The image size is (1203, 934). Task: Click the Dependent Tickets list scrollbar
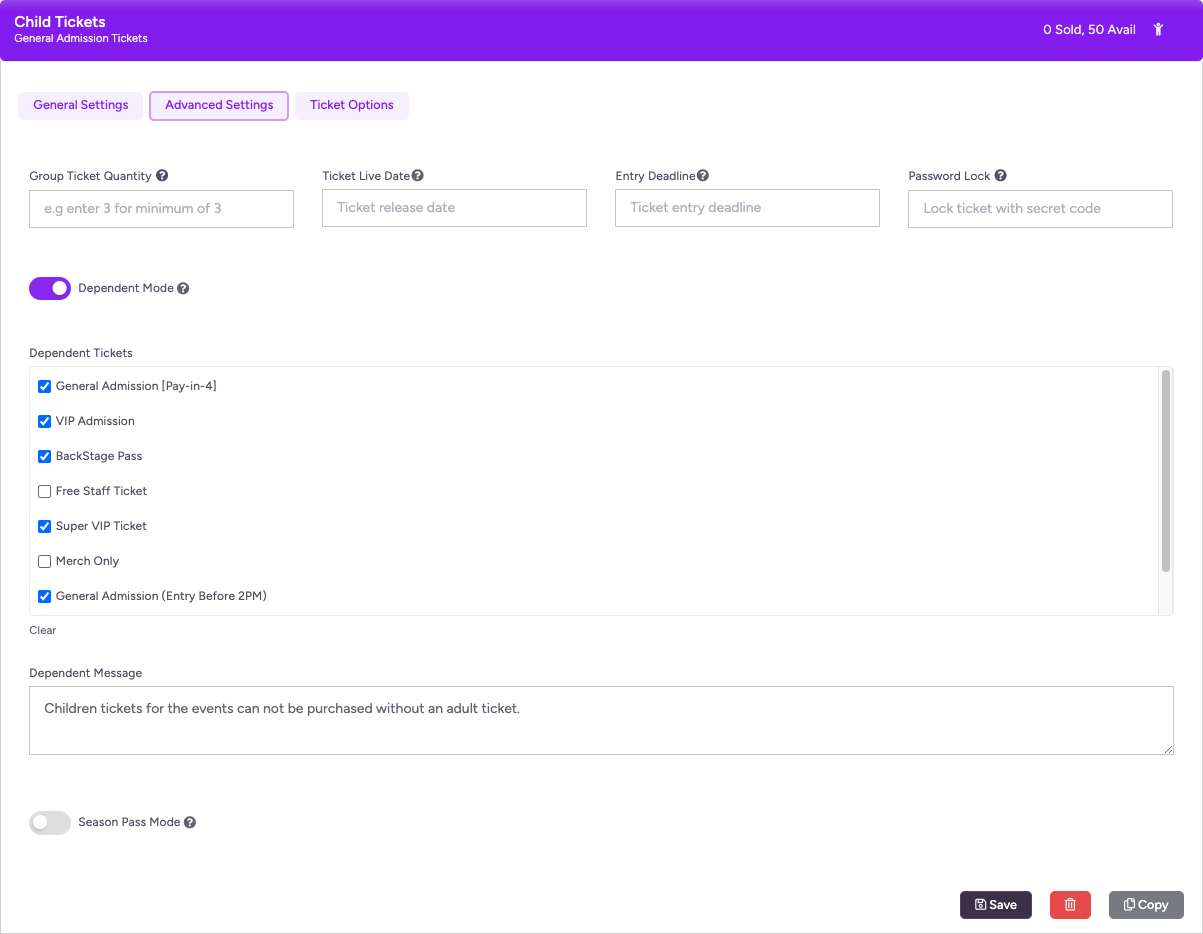1166,470
